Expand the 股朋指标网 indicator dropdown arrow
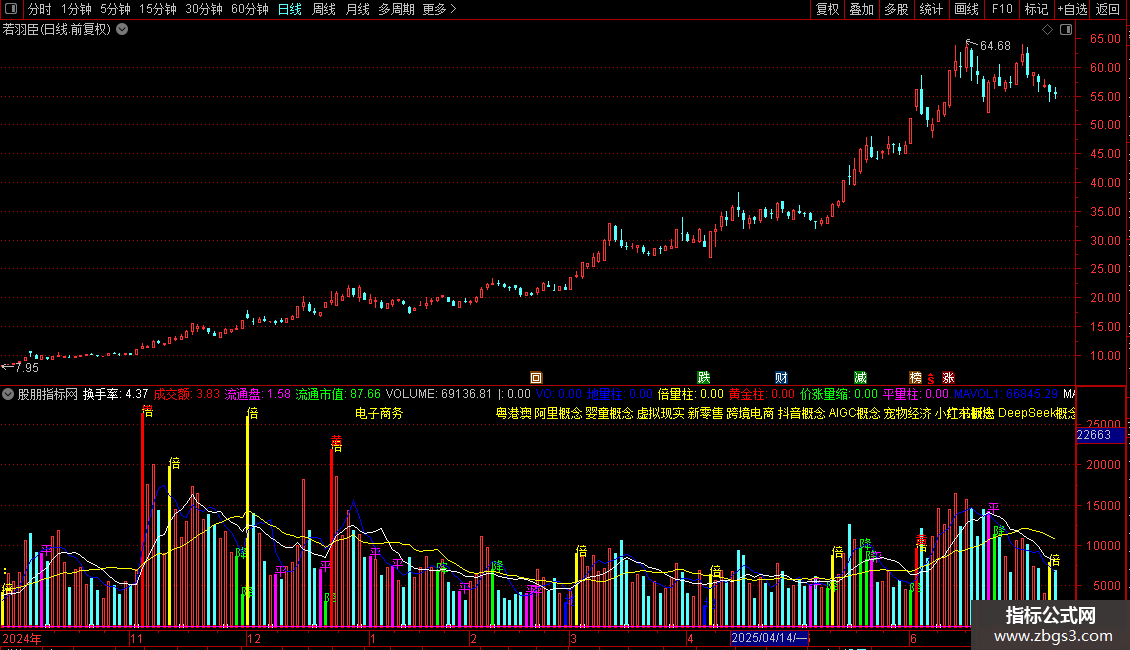 (8, 394)
